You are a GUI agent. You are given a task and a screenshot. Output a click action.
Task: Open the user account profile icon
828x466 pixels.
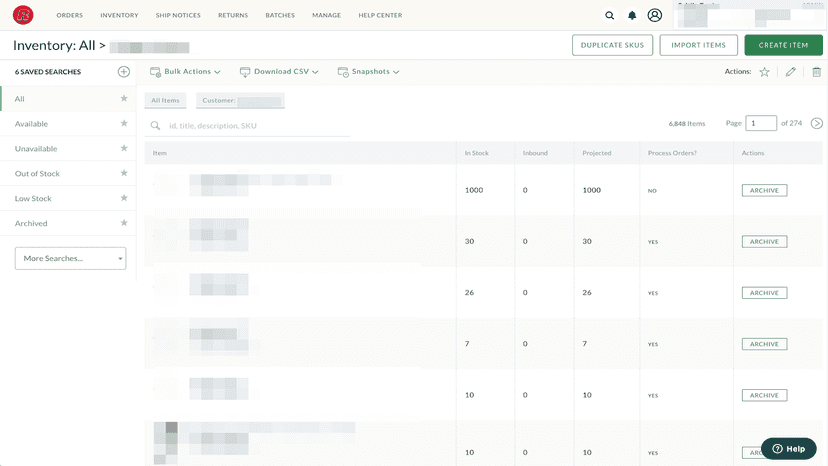click(x=655, y=15)
